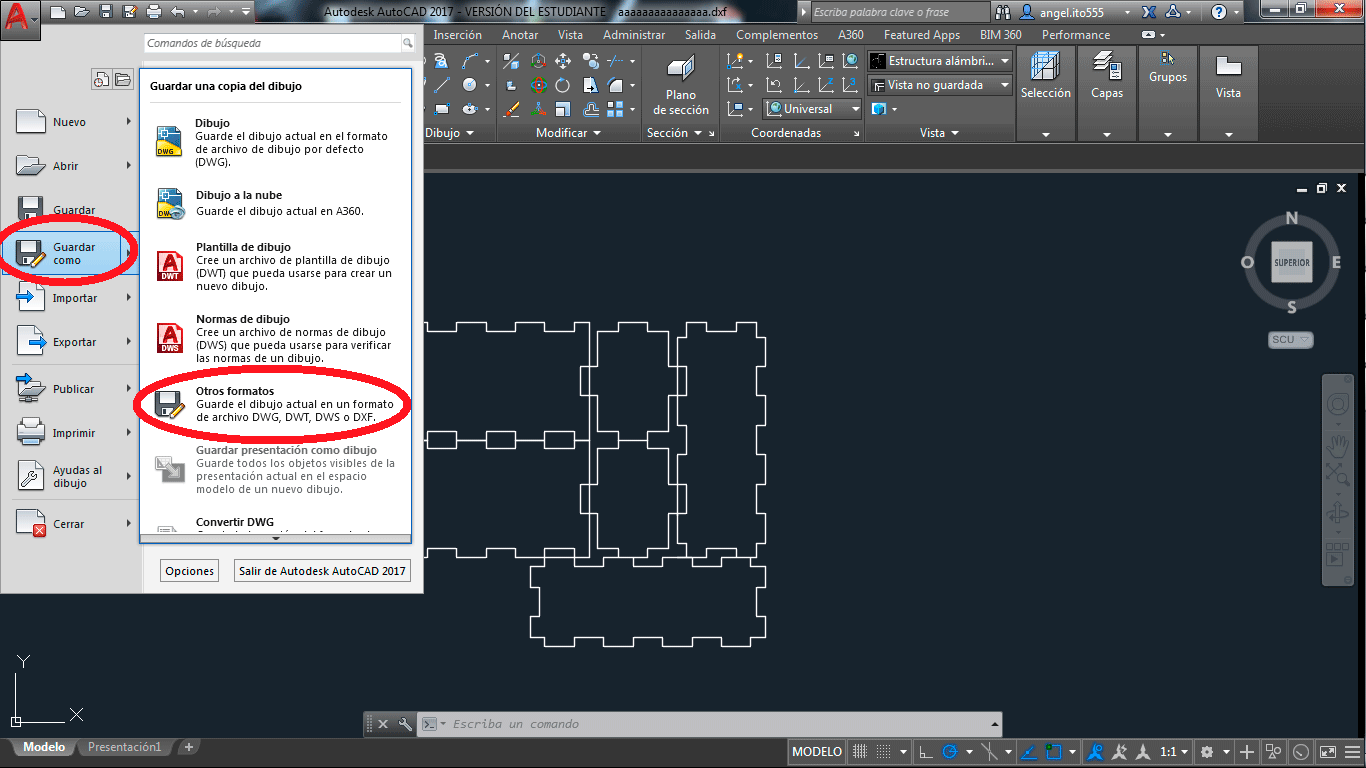
Task: Click the Quick Access New file icon
Action: click(57, 12)
